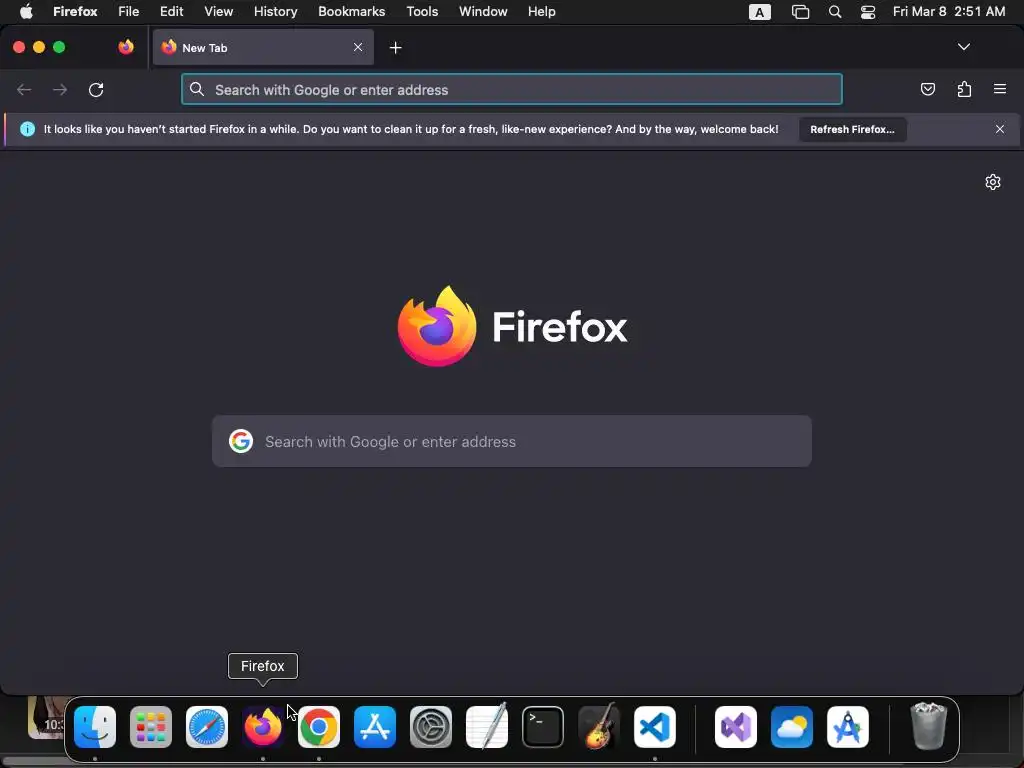The width and height of the screenshot is (1024, 768).
Task: Close the New Tab tab
Action: [358, 47]
